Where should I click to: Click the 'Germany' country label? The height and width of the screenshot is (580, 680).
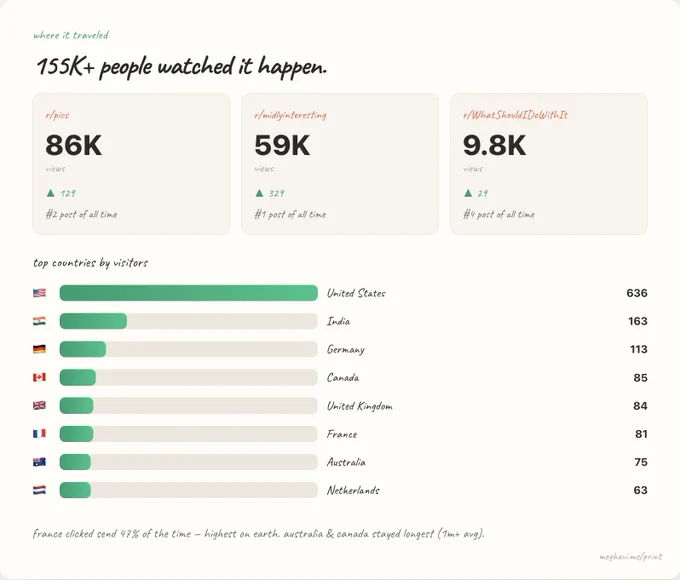point(346,350)
